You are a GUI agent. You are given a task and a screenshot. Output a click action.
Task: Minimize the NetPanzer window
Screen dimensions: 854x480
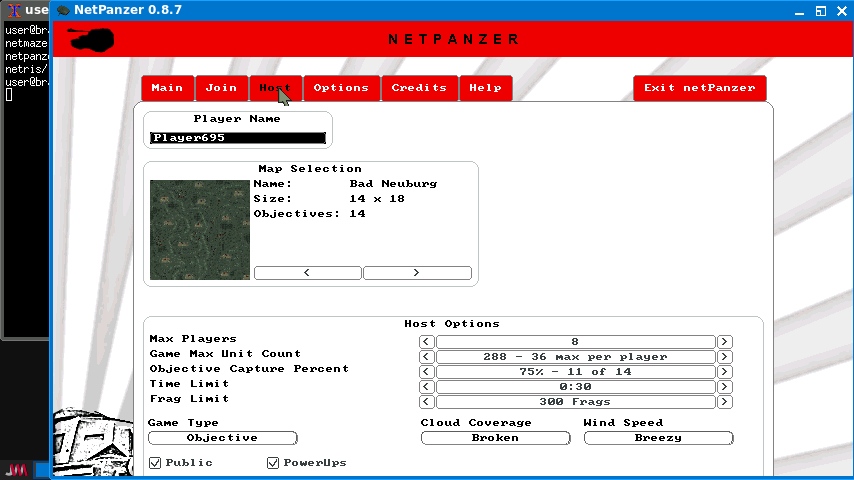tap(799, 11)
